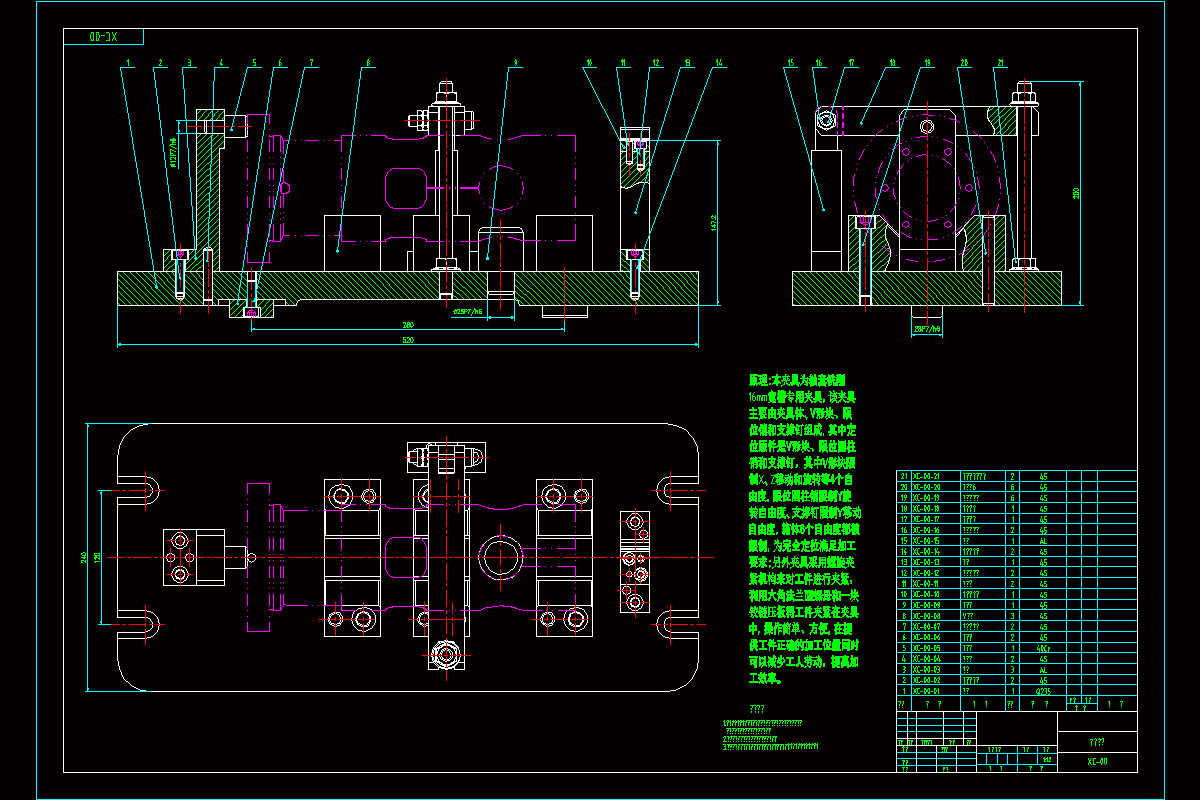Click the AL material cell in row 15
Viewport: 1200px width, 800px height.
point(1043,540)
